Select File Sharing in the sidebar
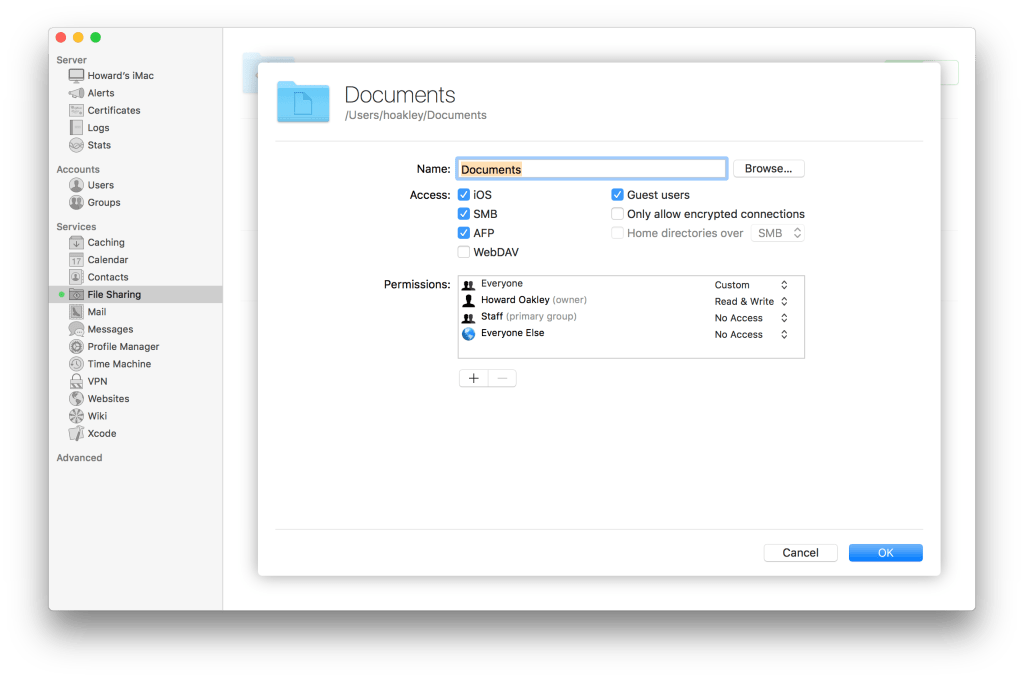 113,295
